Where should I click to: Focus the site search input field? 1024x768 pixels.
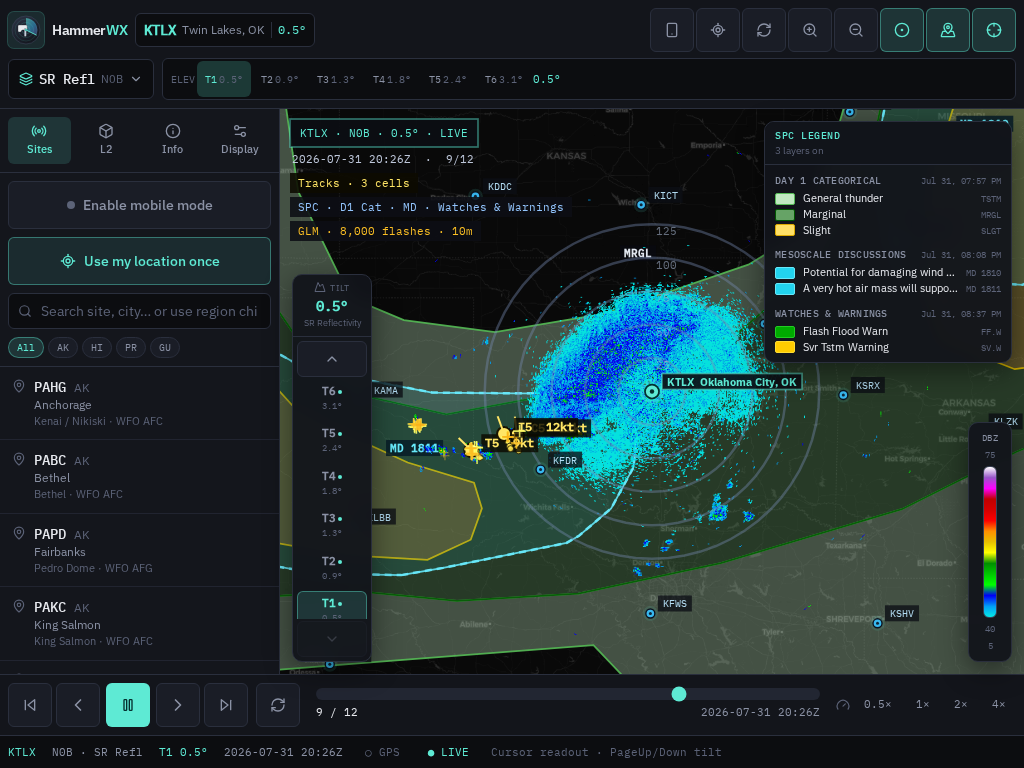(x=140, y=311)
